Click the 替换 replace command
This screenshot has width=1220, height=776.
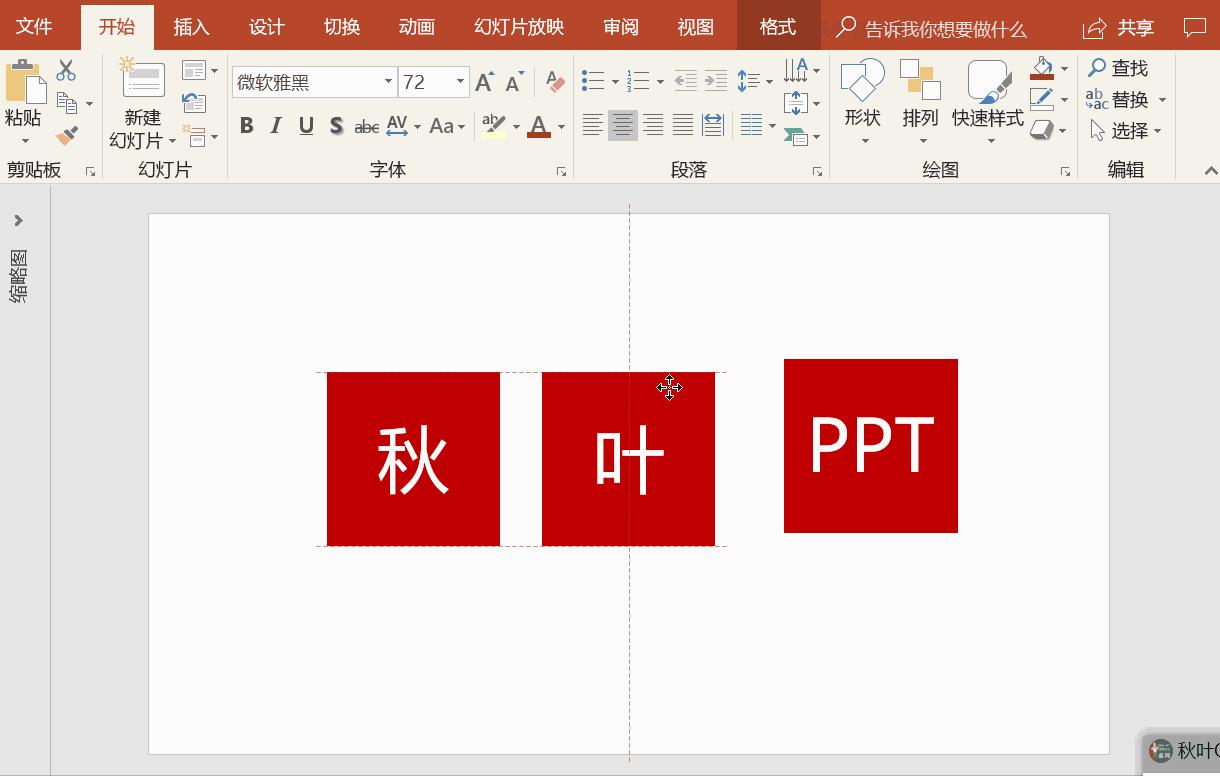click(x=1131, y=100)
